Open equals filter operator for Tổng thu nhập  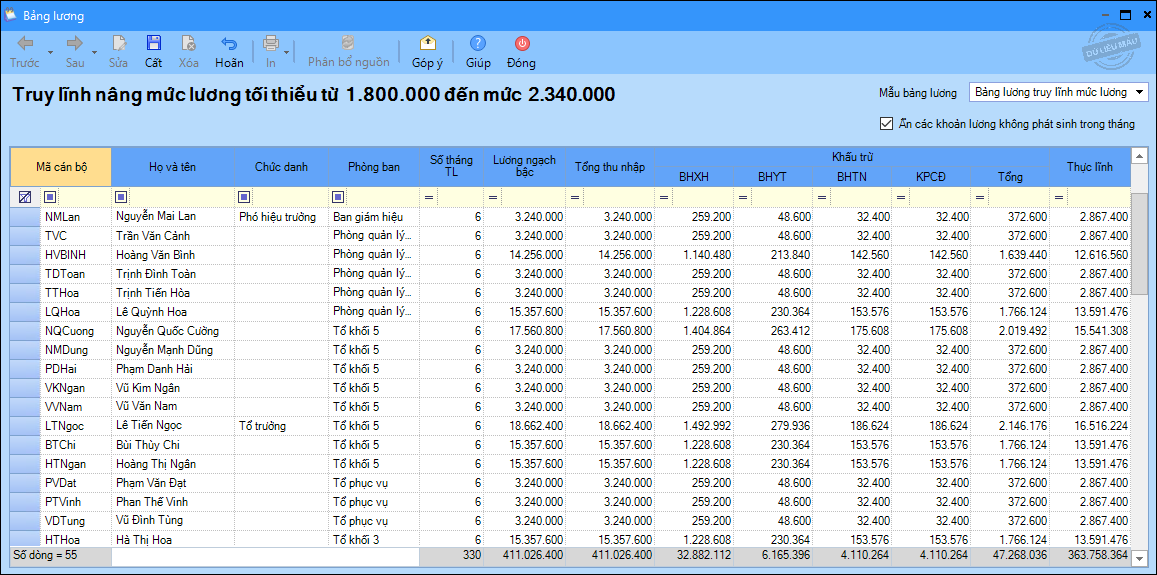(x=574, y=197)
